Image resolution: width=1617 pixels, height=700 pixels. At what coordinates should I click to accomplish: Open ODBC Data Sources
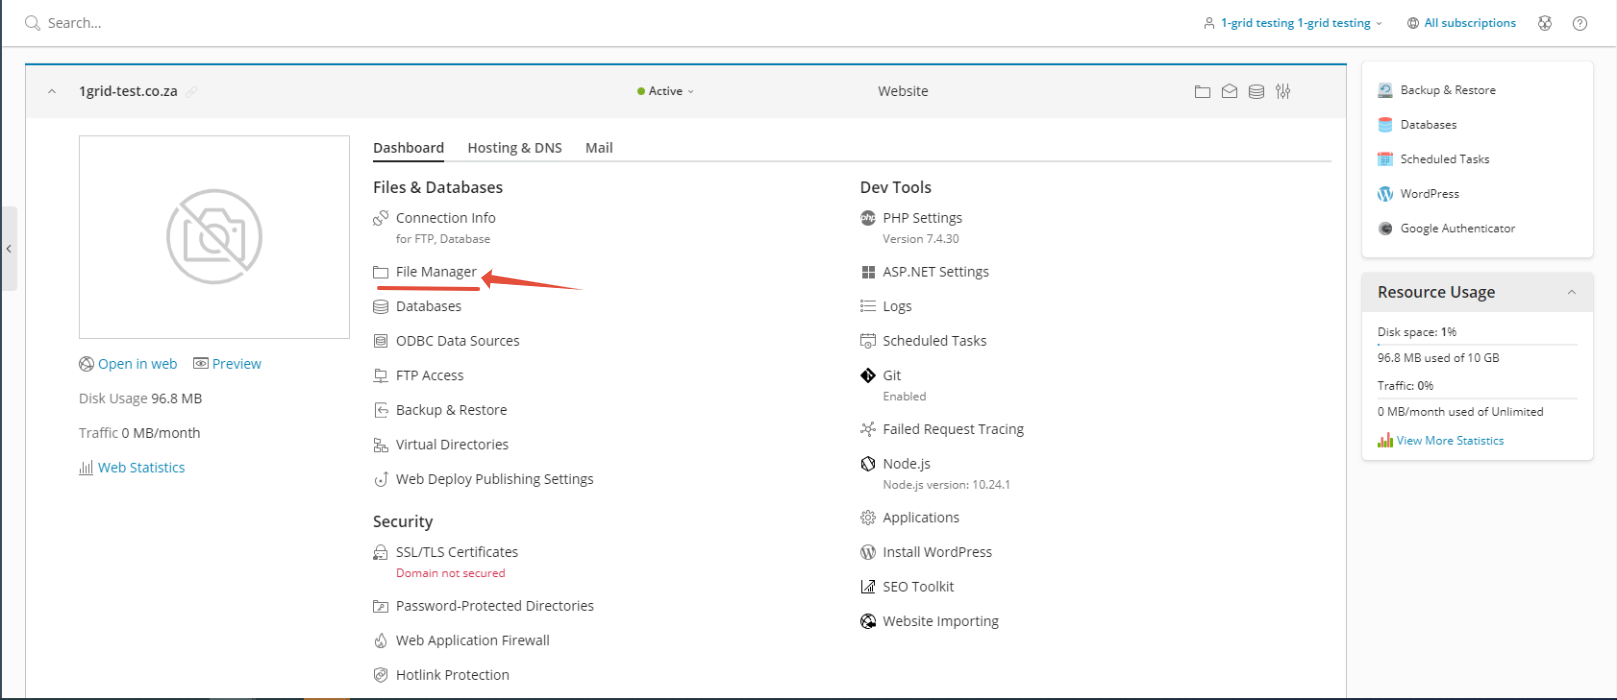(458, 341)
